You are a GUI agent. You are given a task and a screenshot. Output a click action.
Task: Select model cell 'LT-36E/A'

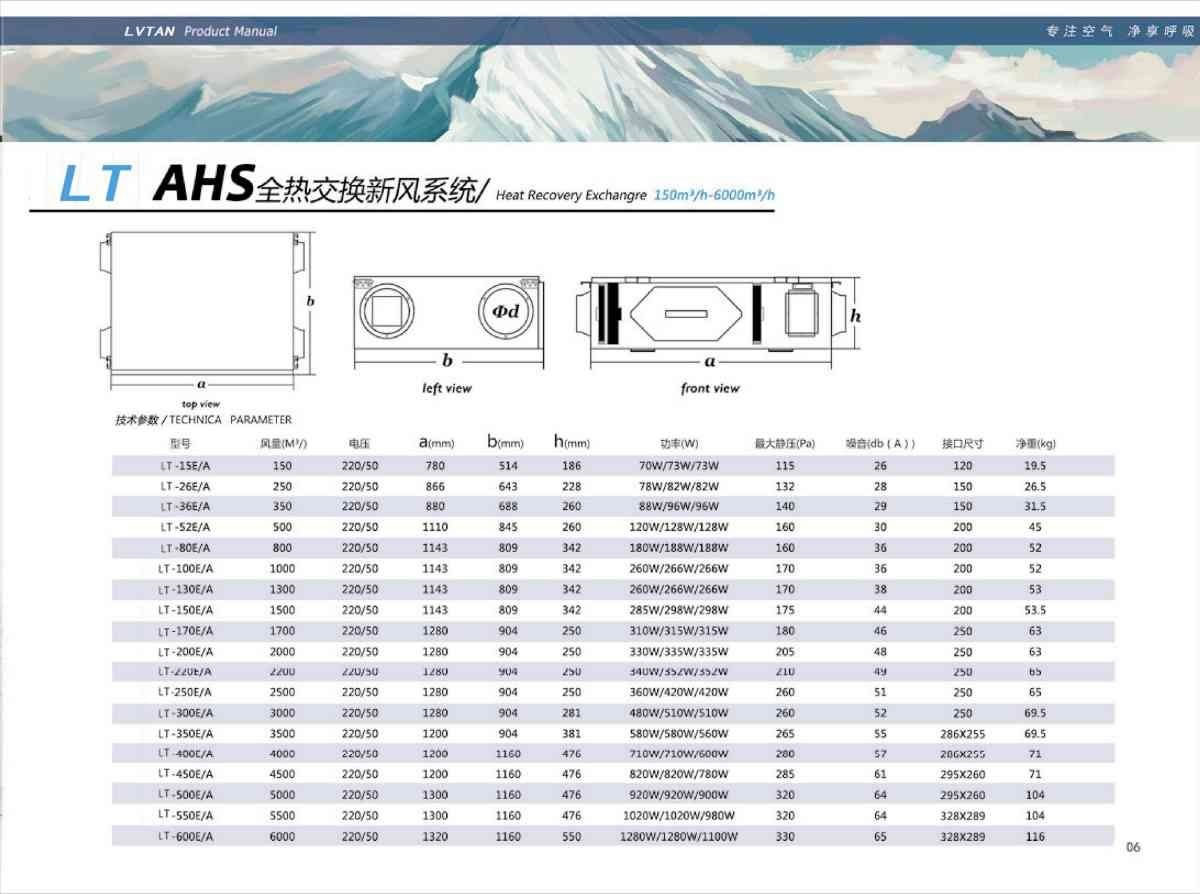(x=185, y=506)
